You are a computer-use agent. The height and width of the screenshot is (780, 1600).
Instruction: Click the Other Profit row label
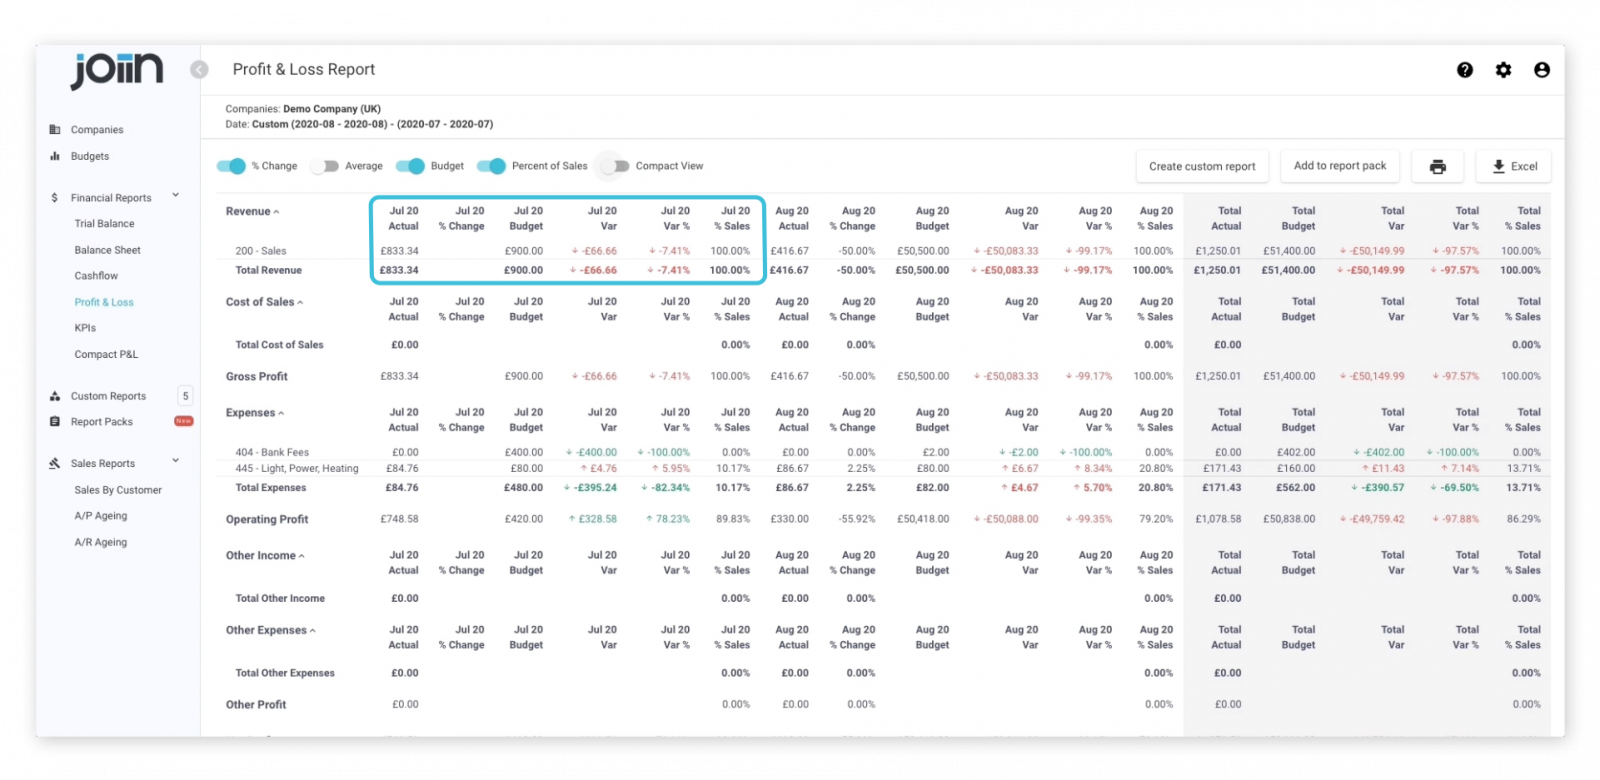(x=256, y=705)
